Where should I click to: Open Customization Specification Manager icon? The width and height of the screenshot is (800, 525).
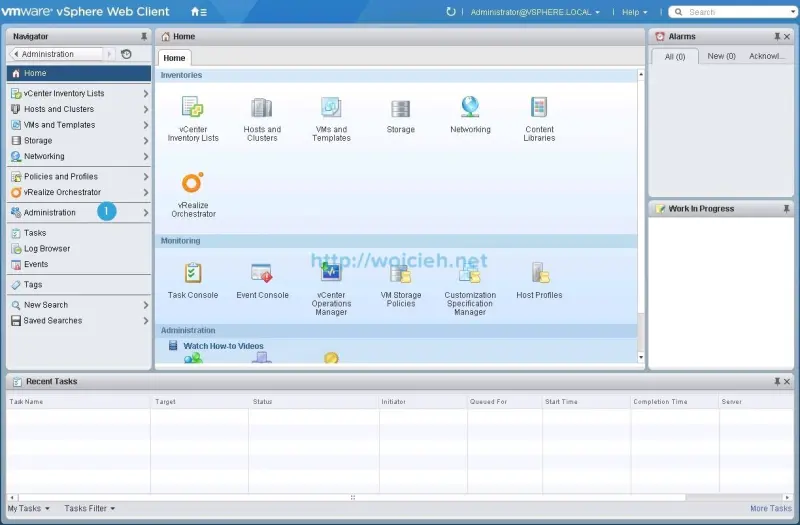[x=470, y=274]
